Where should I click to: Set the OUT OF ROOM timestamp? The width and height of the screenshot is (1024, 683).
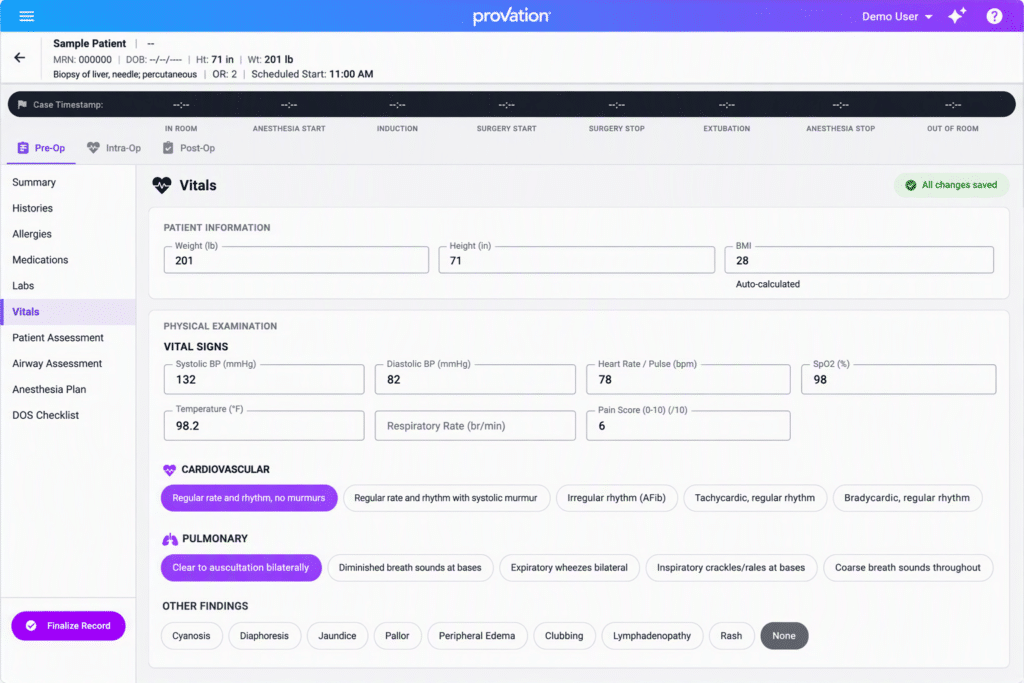click(953, 105)
